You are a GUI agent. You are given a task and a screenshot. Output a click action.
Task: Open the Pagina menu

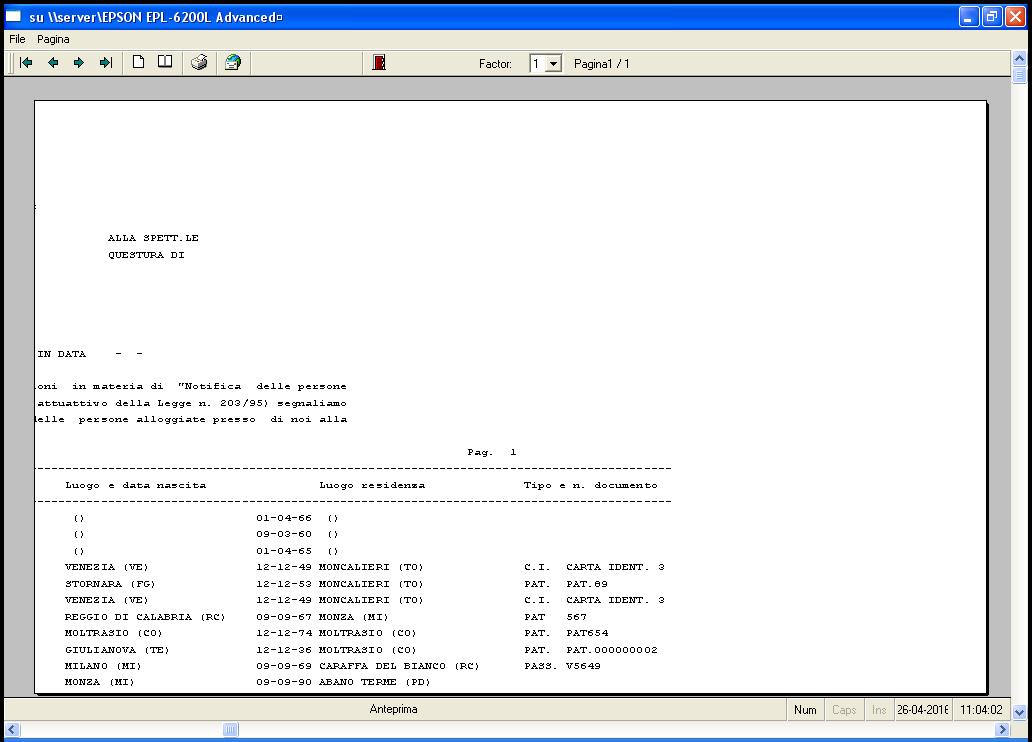pyautogui.click(x=53, y=39)
